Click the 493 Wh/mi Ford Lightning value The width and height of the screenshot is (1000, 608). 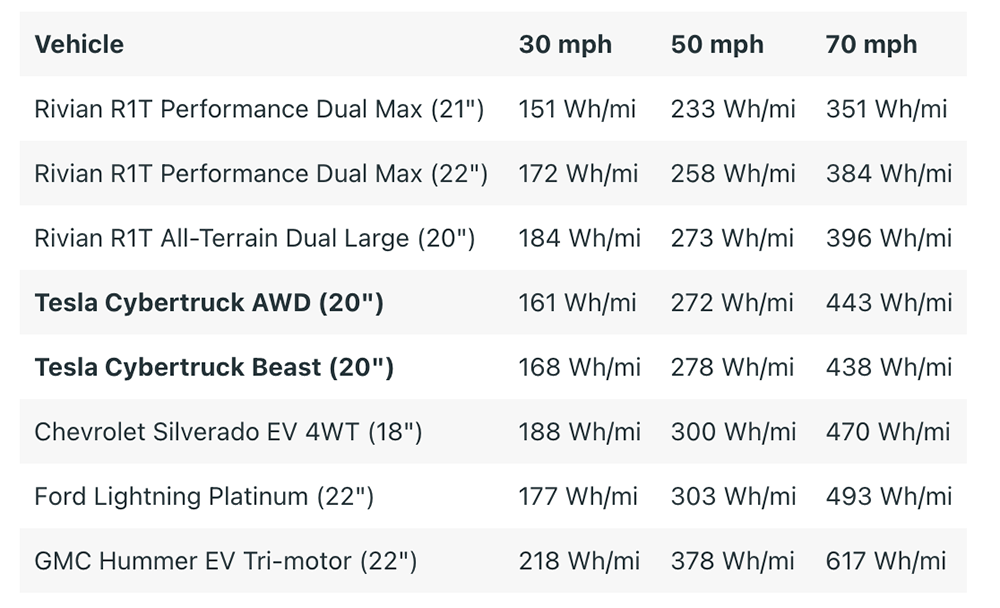coord(889,496)
